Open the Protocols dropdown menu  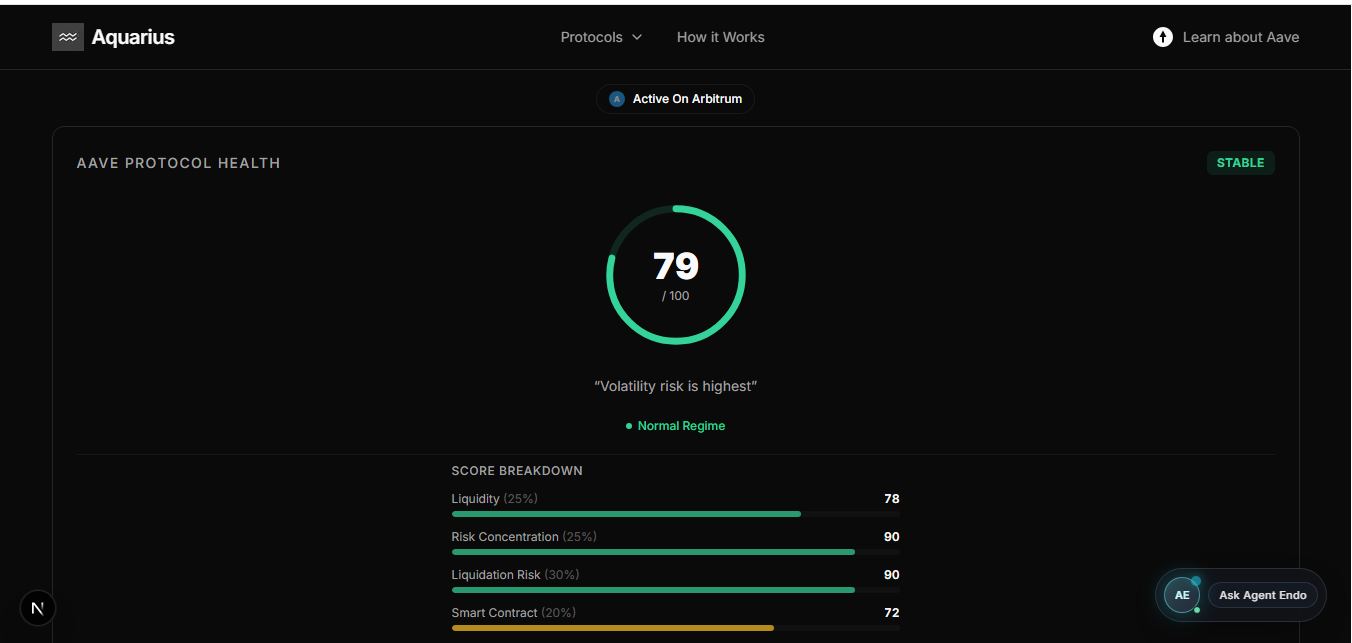coord(601,37)
